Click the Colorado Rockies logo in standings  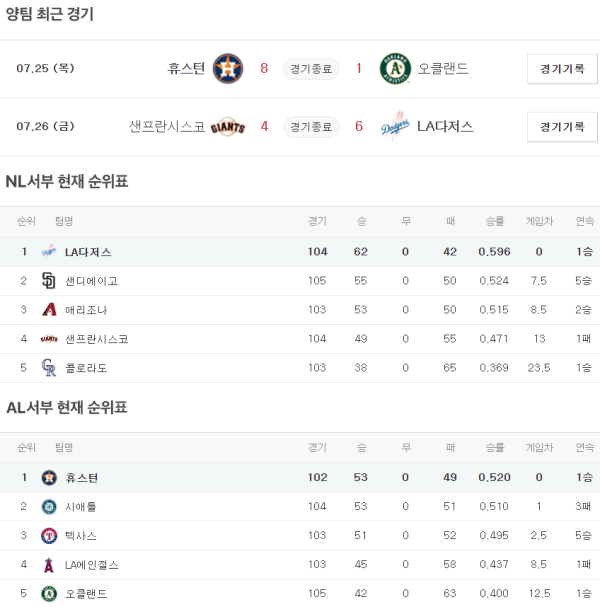pyautogui.click(x=49, y=368)
